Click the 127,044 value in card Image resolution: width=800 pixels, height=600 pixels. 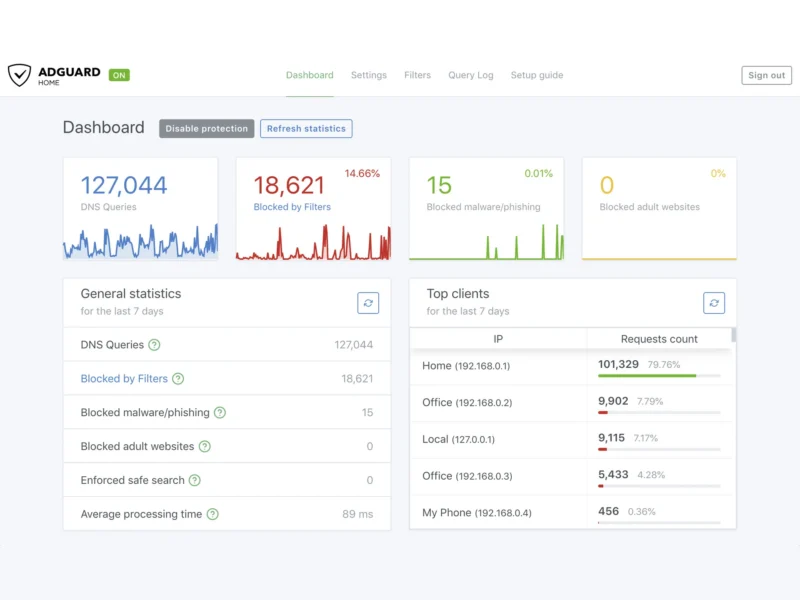coord(123,185)
